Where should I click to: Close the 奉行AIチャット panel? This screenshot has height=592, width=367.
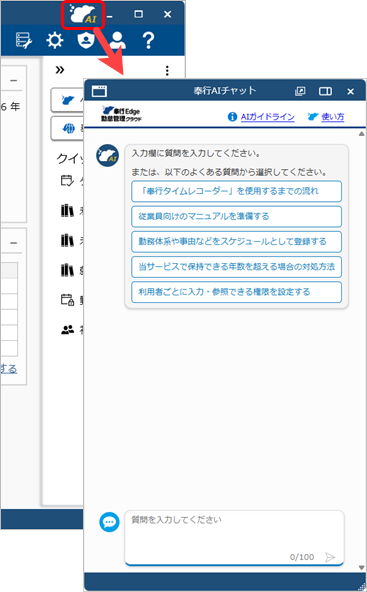pyautogui.click(x=350, y=91)
